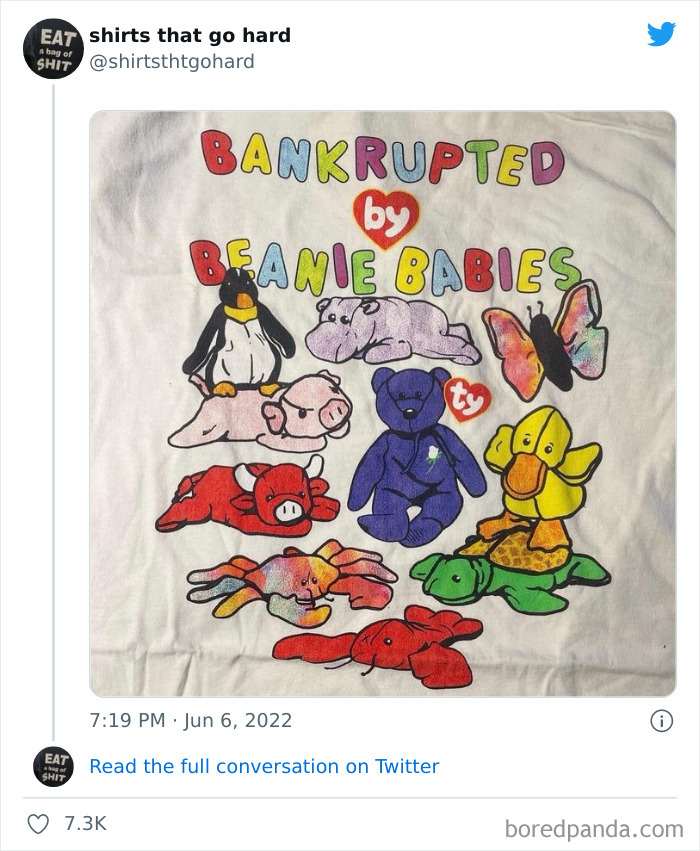Read the full conversation on Twitter
Screen dimensions: 700x851
click(x=264, y=766)
